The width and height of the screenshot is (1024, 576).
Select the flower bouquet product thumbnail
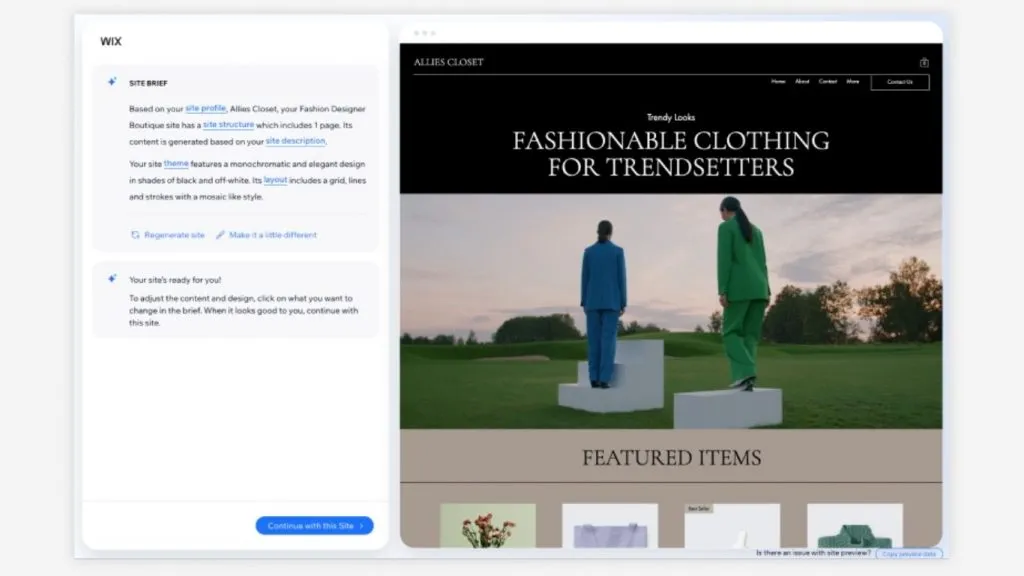coord(488,525)
